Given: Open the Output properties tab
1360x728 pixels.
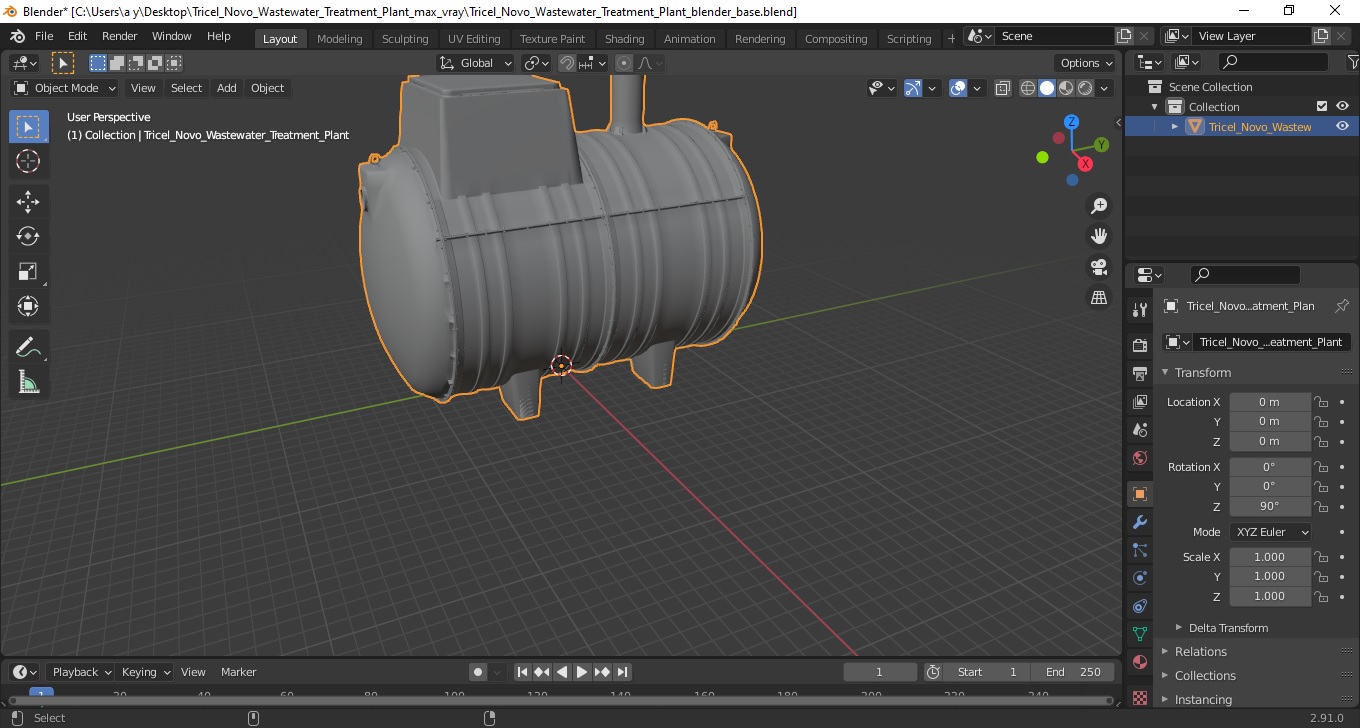Looking at the screenshot, I should pos(1139,374).
